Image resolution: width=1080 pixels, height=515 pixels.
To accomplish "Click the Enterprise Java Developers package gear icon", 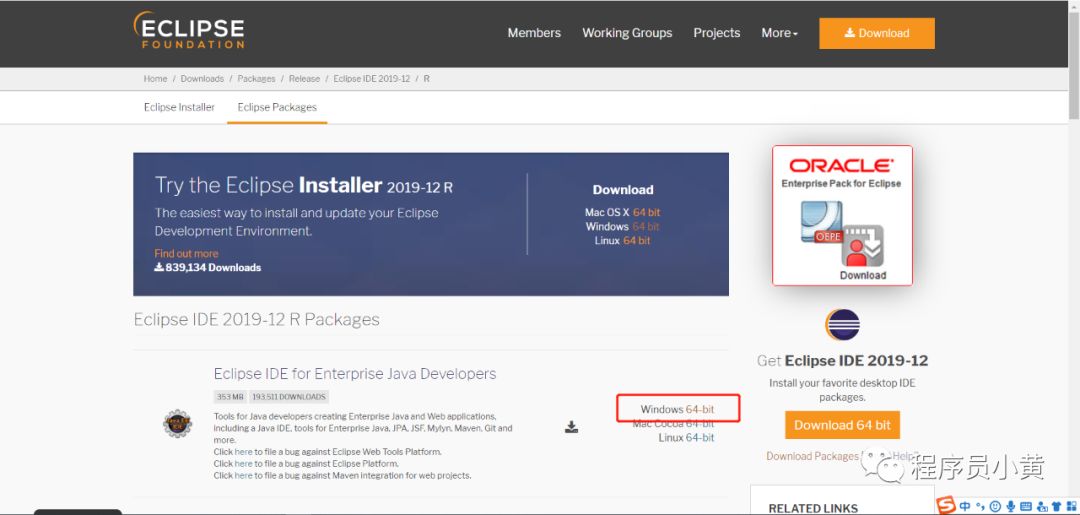I will pyautogui.click(x=177, y=423).
